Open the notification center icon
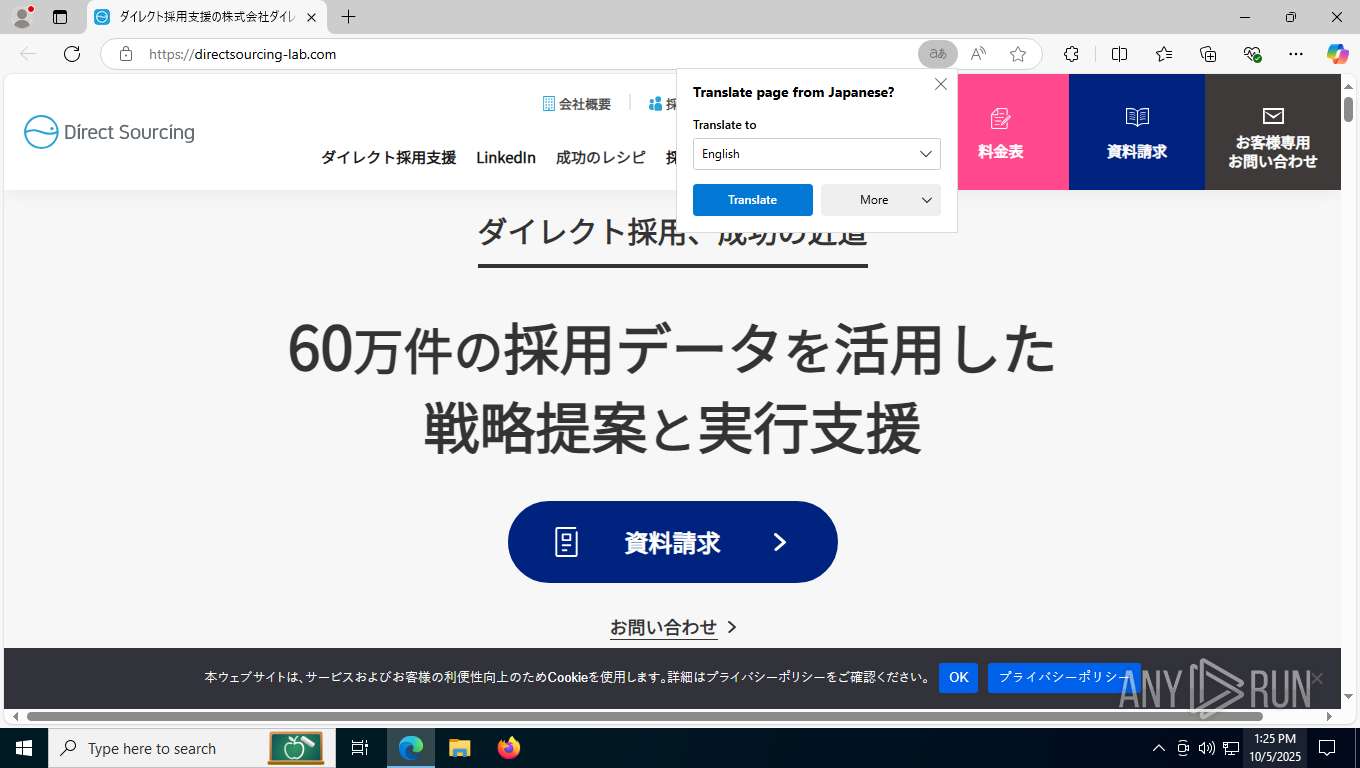This screenshot has height=768, width=1360. point(1327,748)
